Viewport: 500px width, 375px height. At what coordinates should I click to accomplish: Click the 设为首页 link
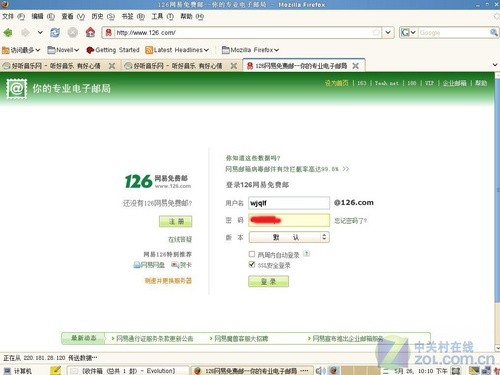[337, 83]
